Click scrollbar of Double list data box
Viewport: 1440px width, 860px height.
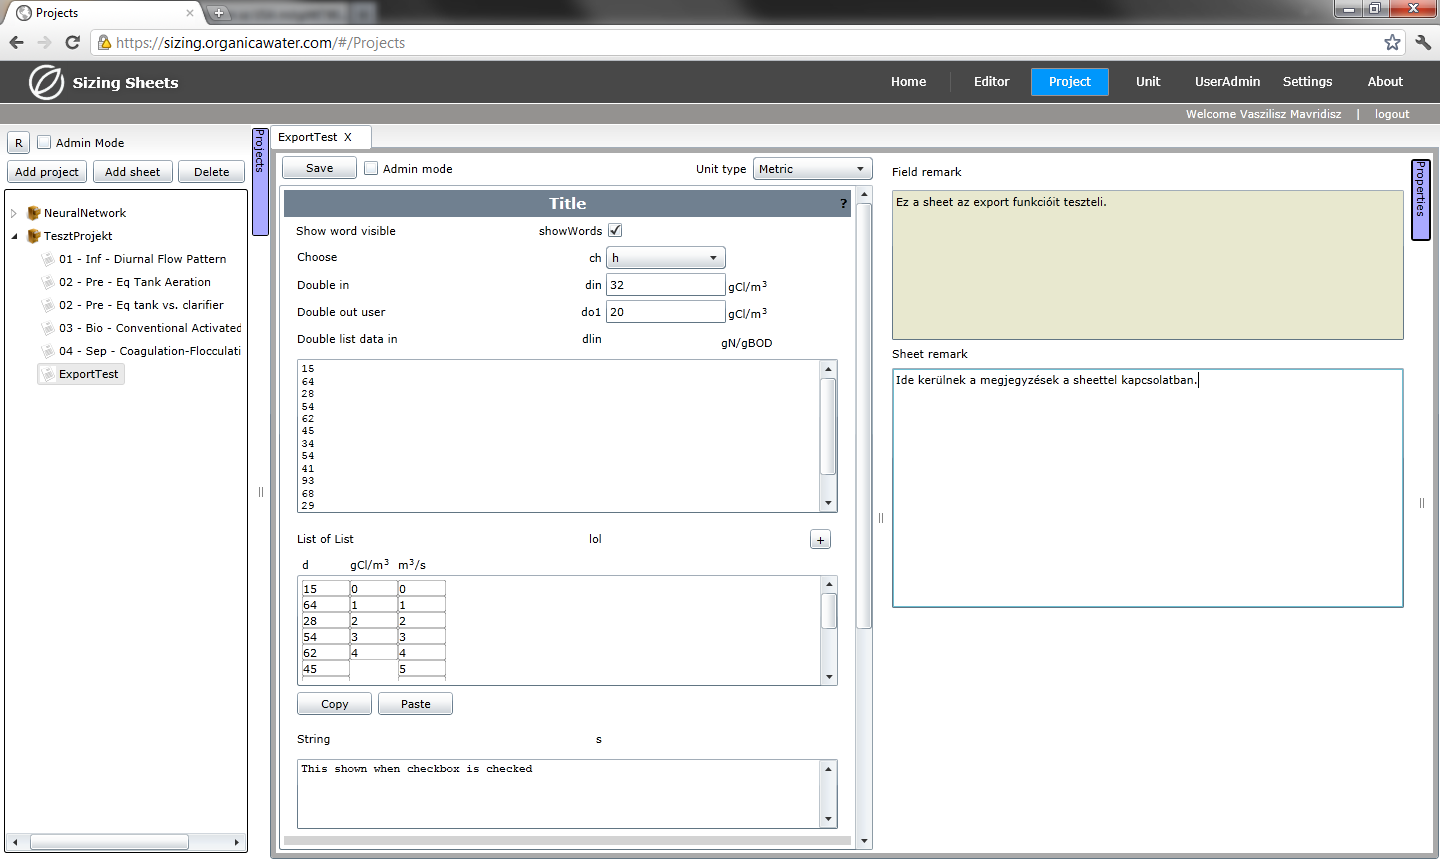point(828,436)
